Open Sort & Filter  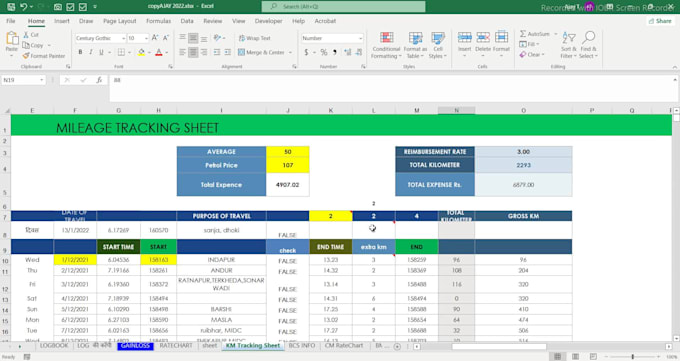click(569, 45)
